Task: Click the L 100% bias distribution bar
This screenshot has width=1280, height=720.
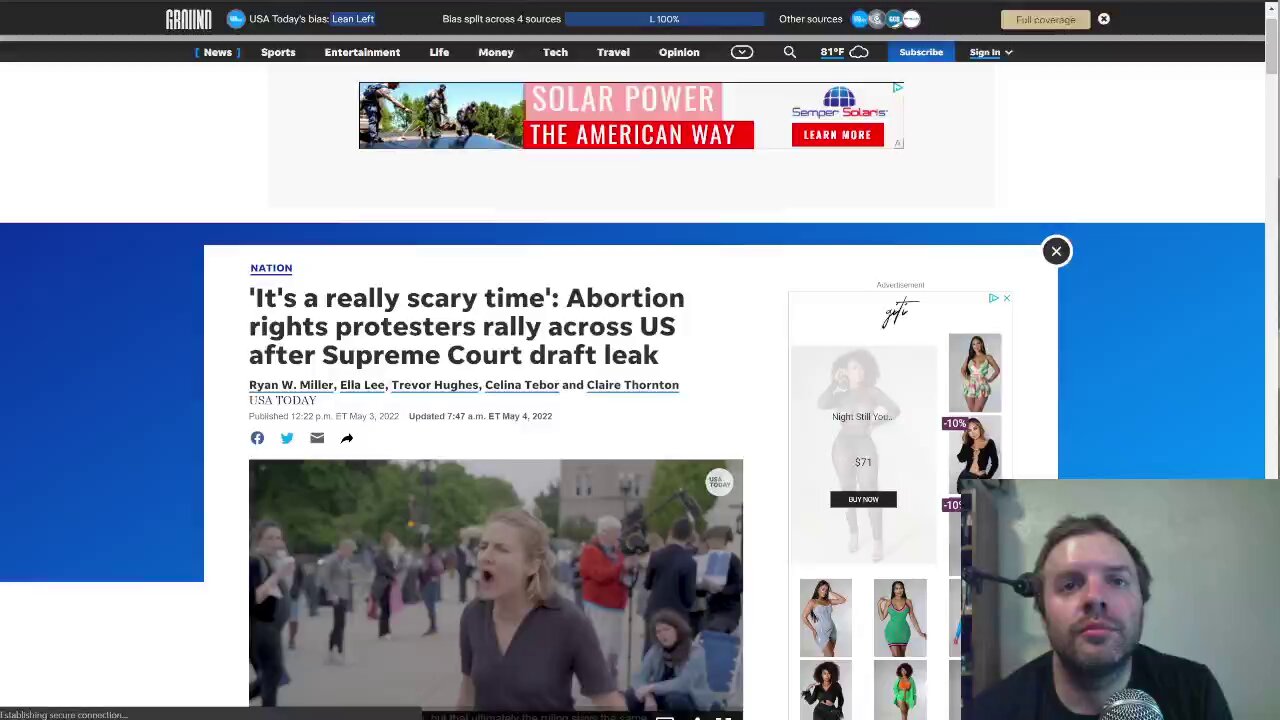Action: (x=664, y=19)
